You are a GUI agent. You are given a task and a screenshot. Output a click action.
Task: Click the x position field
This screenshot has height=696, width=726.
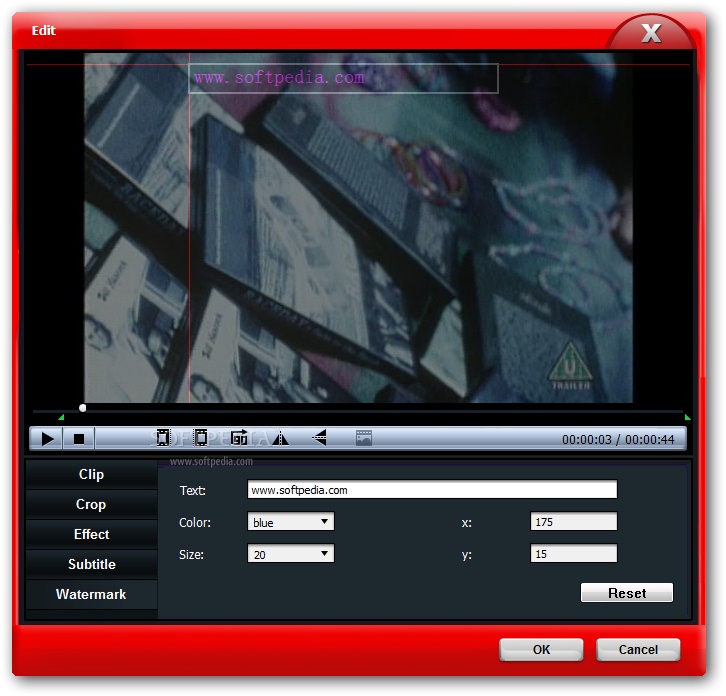[574, 521]
